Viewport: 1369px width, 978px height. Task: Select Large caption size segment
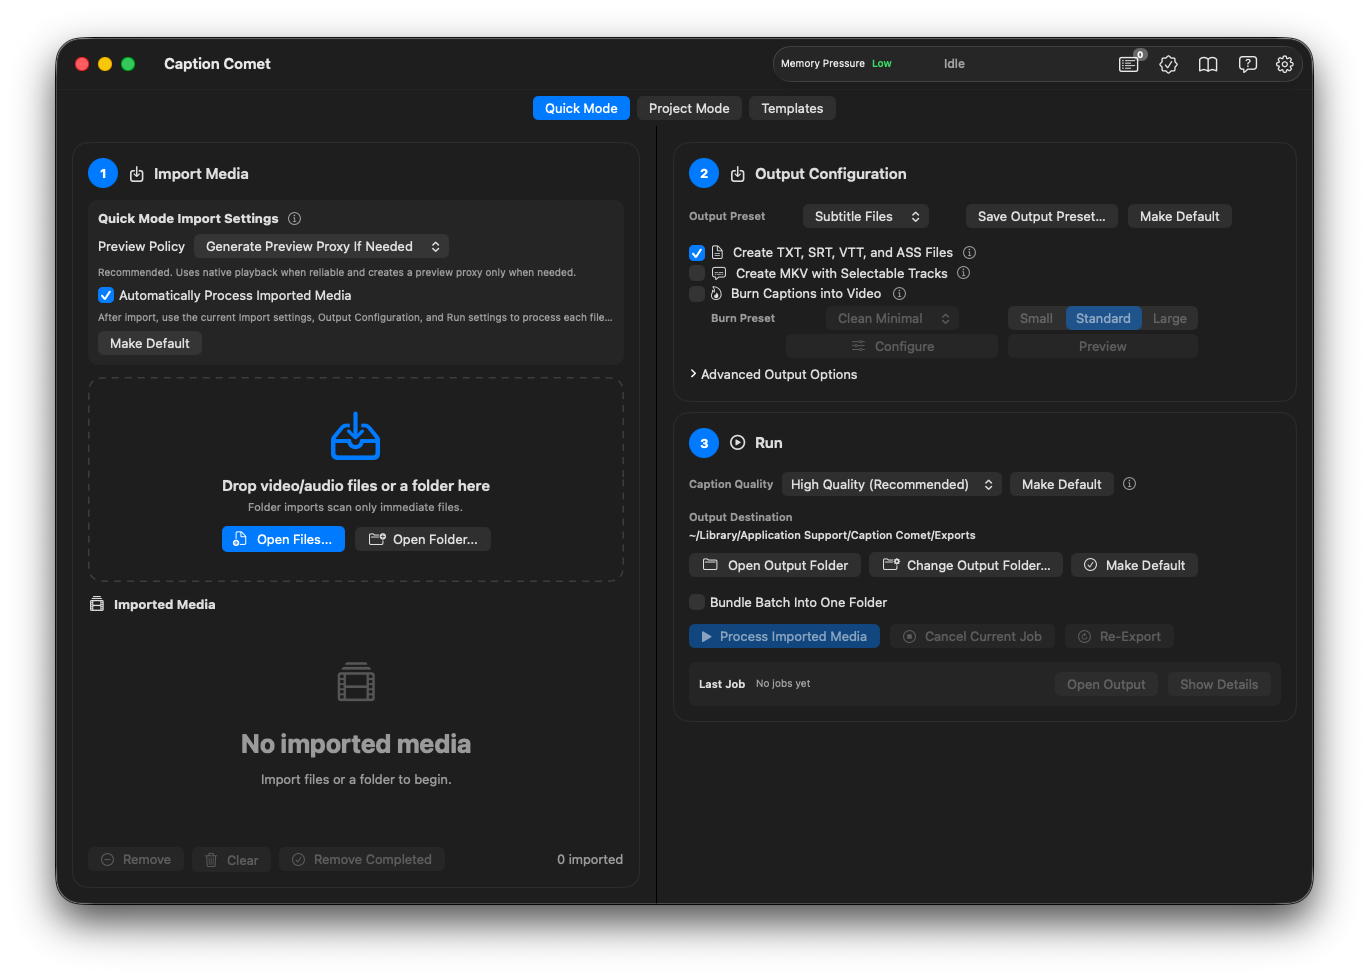pos(1169,318)
